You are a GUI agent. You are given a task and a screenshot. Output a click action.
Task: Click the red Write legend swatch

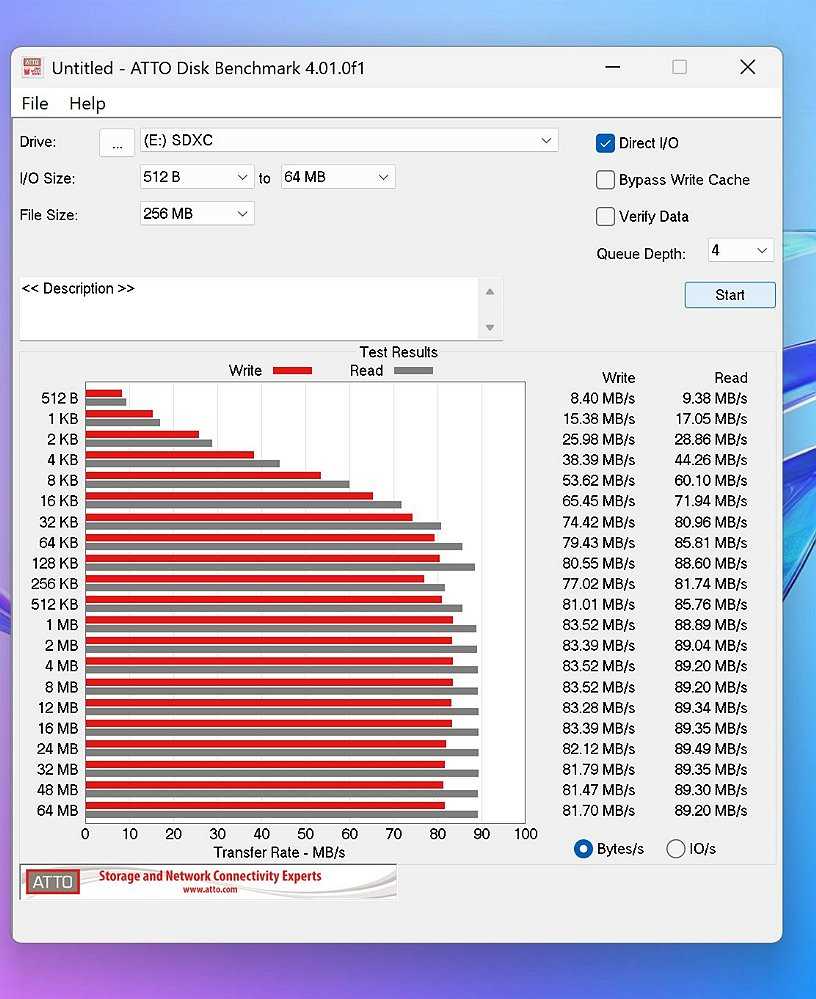292,371
